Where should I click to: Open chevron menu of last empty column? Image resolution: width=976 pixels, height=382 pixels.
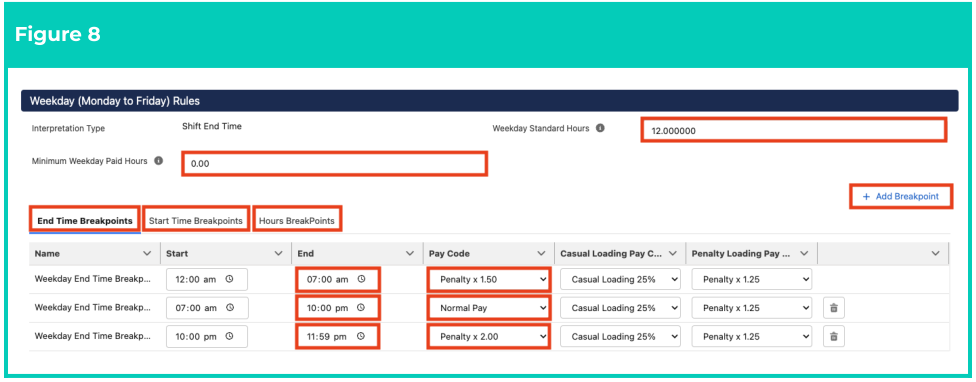click(x=935, y=253)
